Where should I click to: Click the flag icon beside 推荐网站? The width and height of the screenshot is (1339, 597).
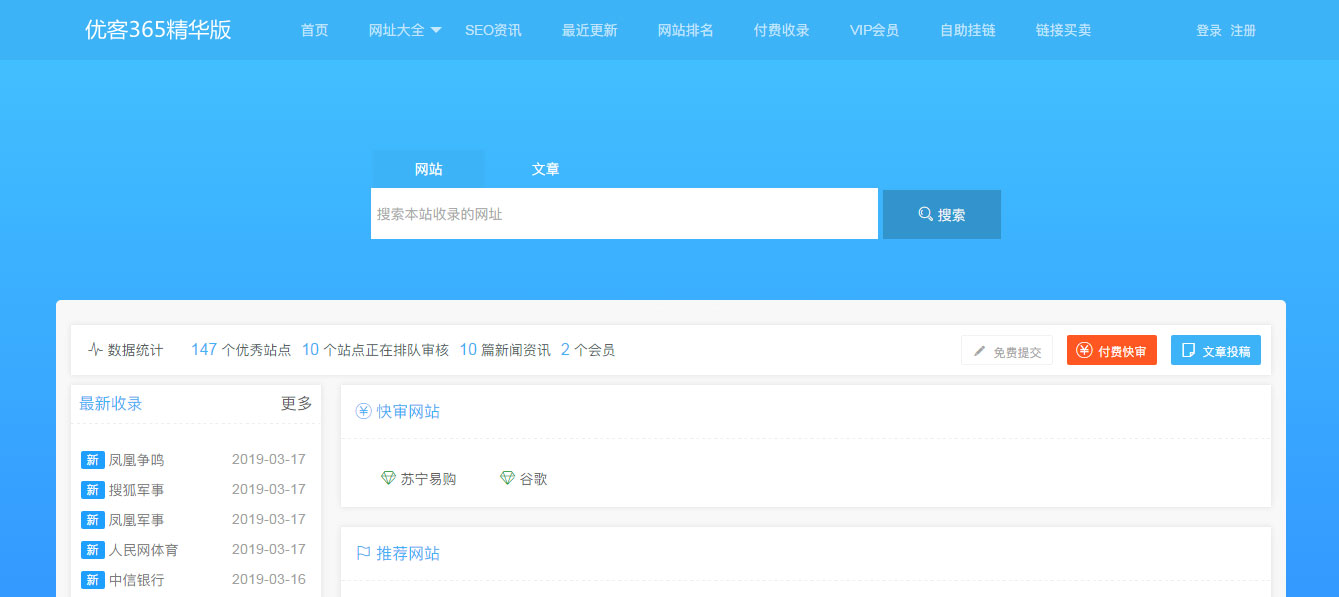click(362, 552)
